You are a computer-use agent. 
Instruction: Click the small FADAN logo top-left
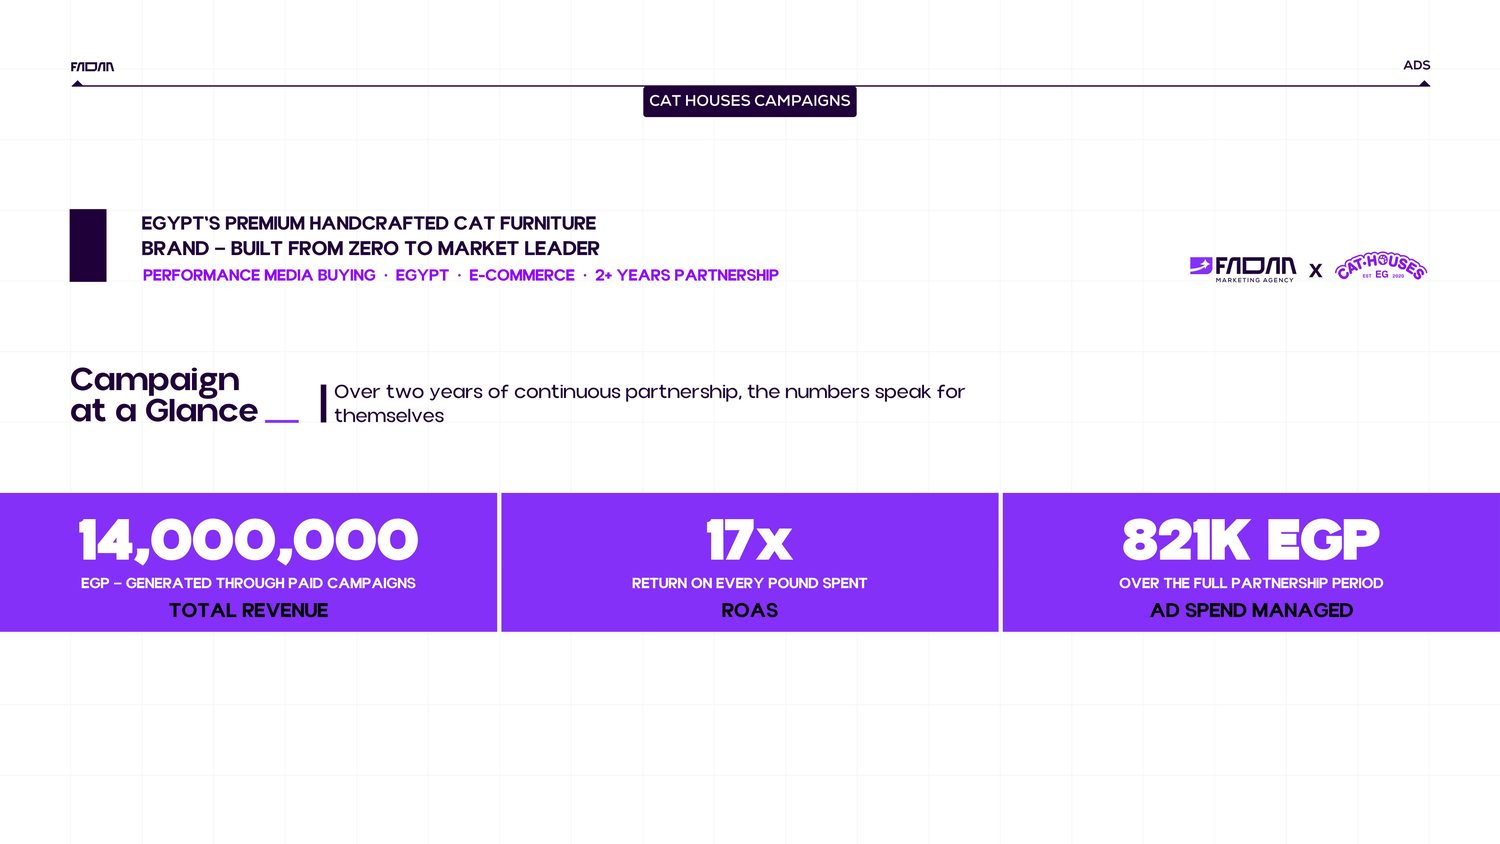coord(92,67)
